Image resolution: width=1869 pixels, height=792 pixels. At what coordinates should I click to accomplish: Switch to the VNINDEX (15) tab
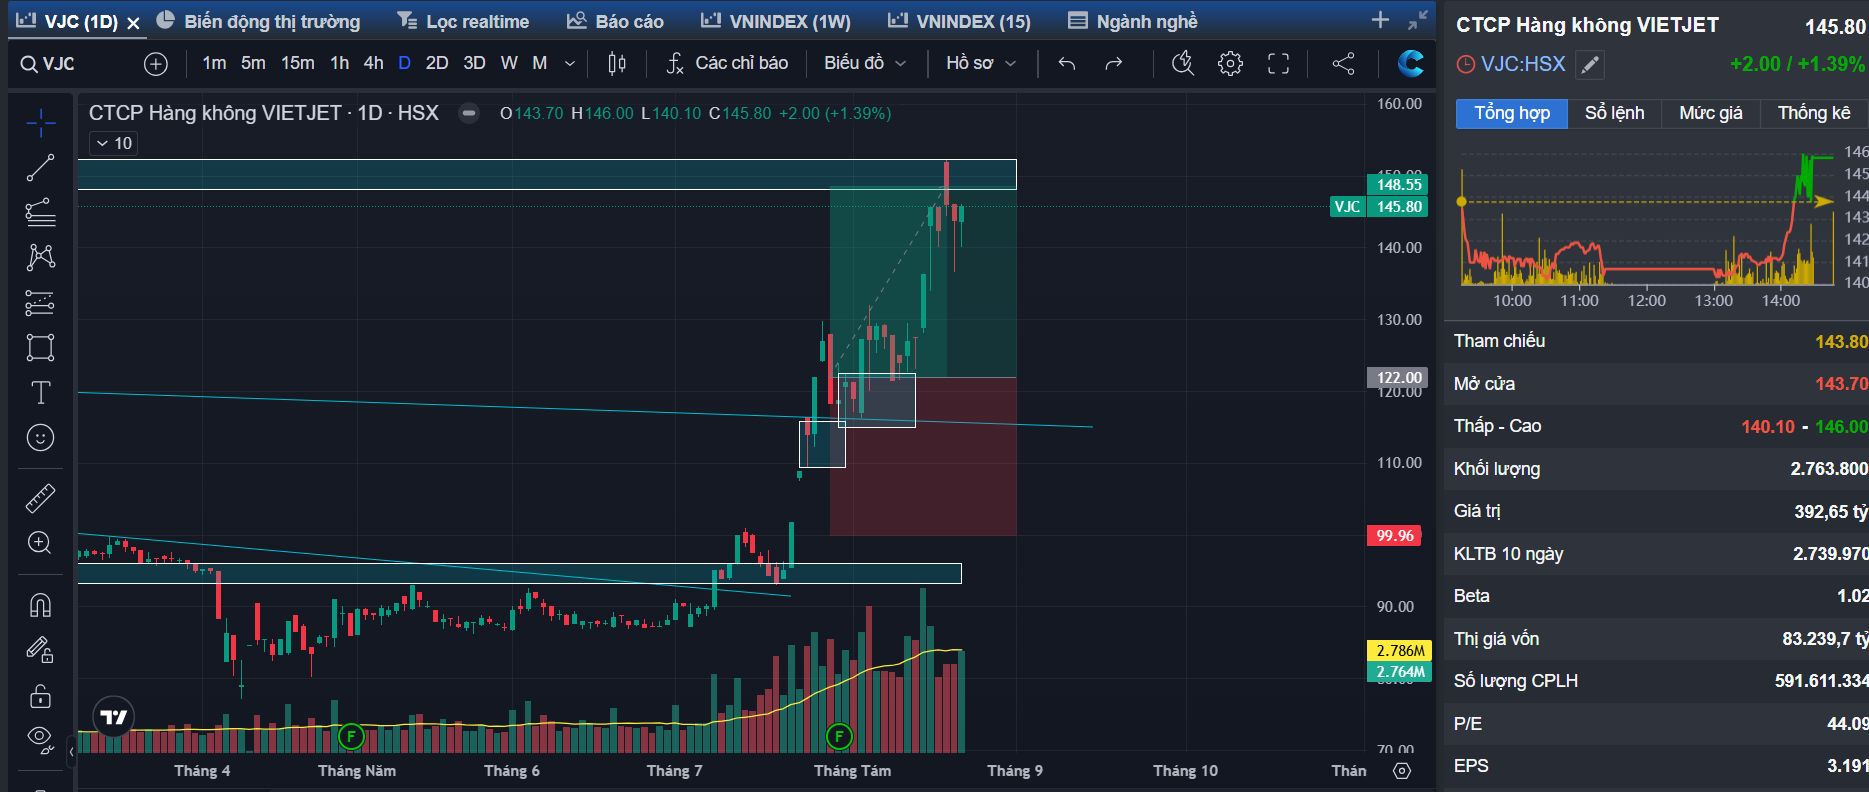tap(960, 21)
